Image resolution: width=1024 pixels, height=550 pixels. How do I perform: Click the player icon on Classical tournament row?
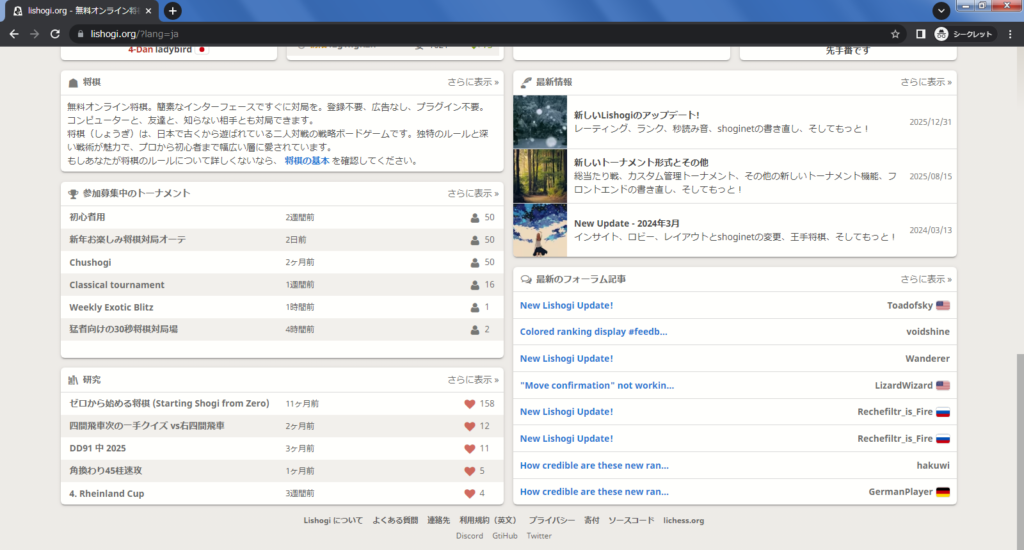pyautogui.click(x=475, y=285)
